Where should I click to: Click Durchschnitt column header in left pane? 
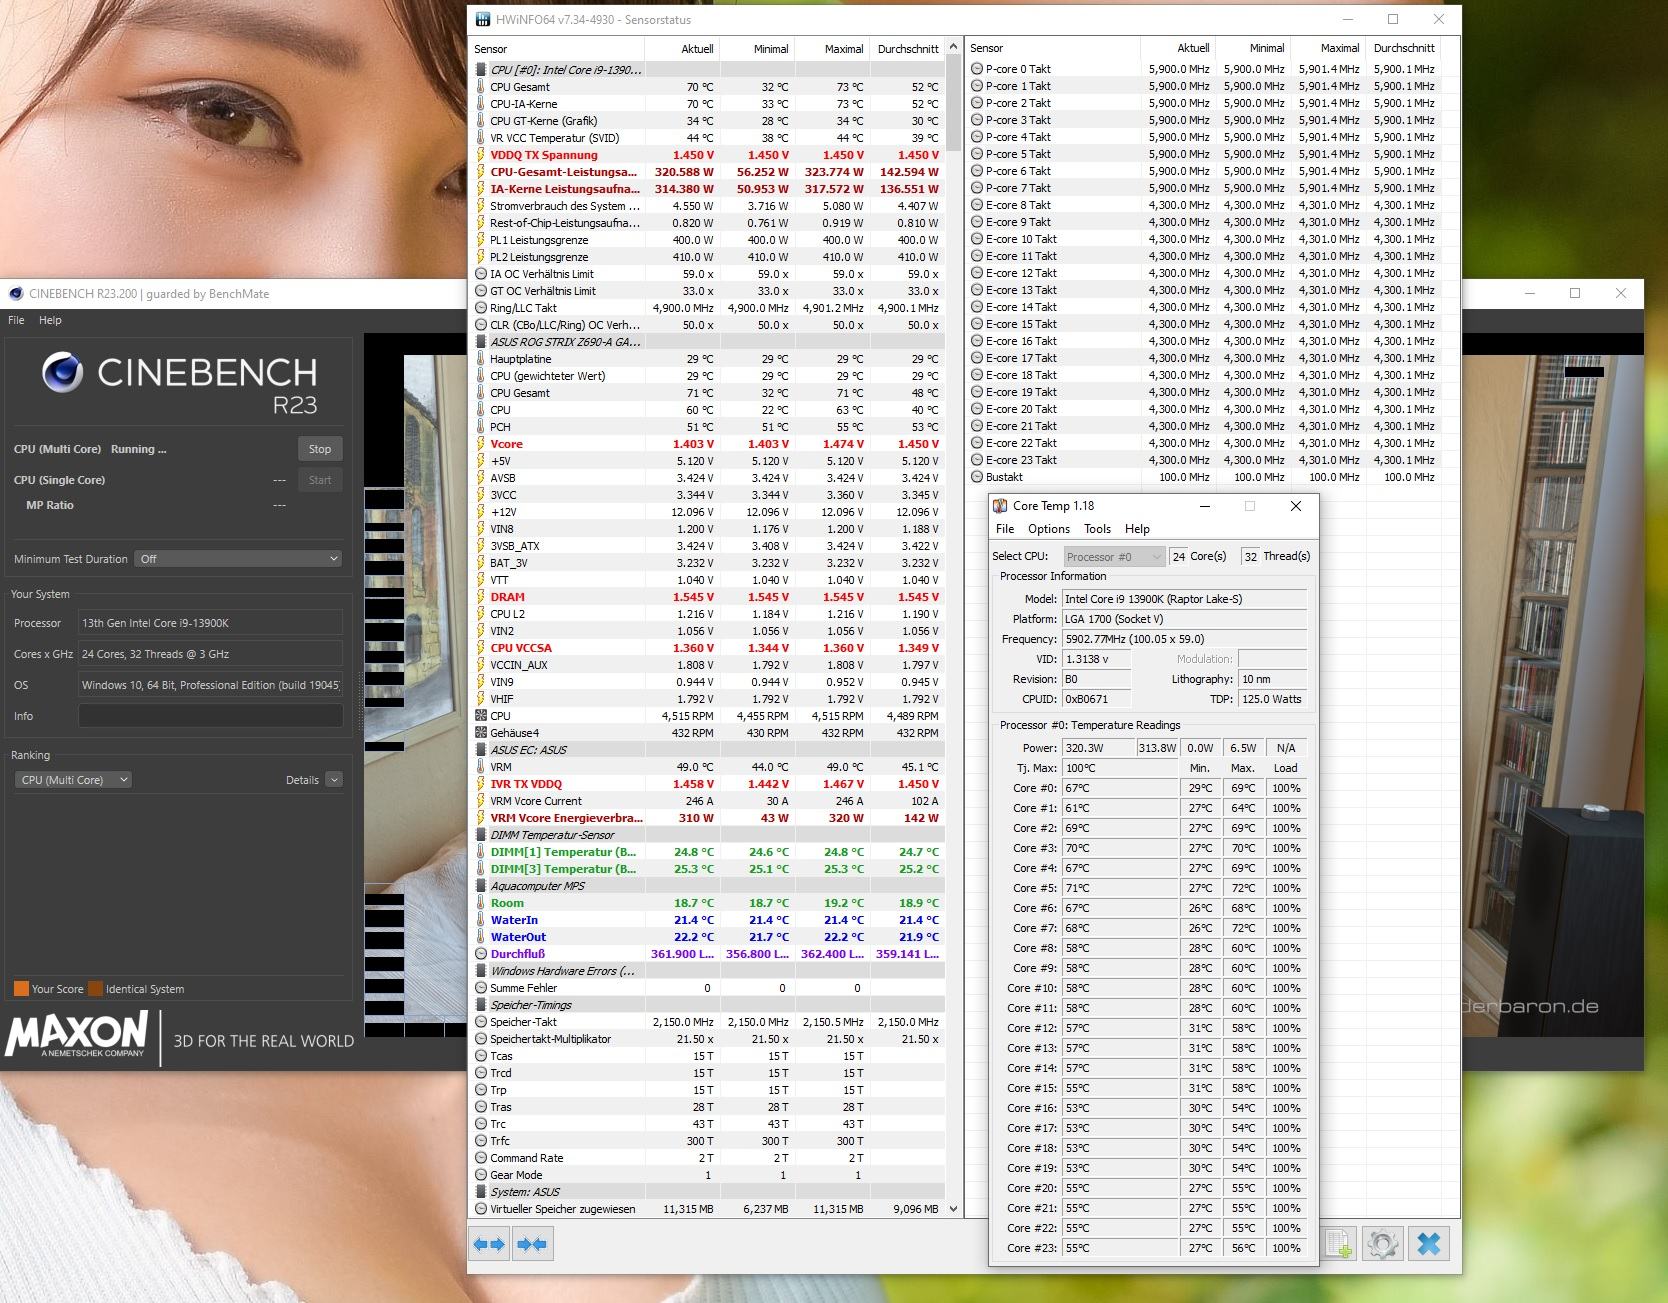(x=907, y=49)
